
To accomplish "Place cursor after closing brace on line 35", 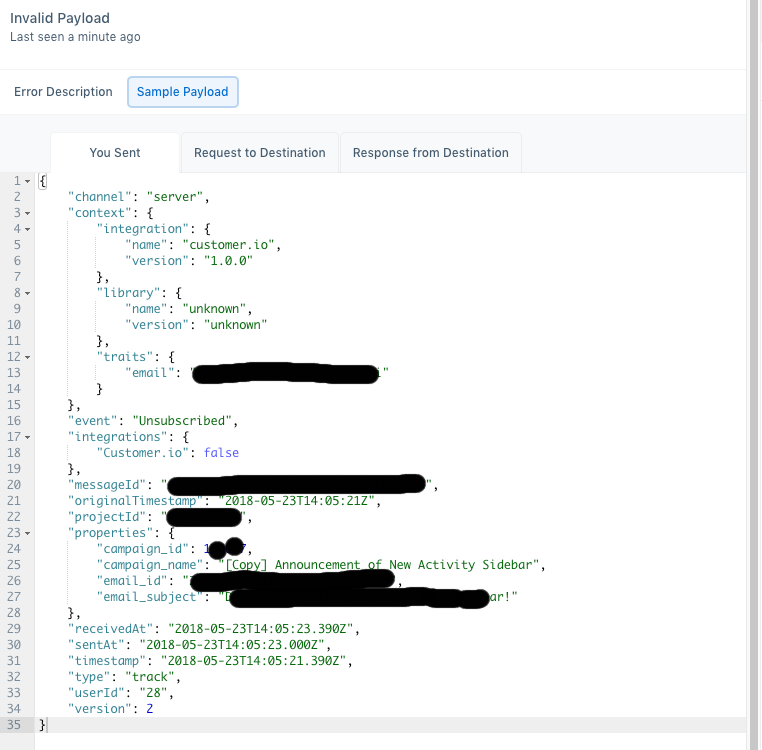I will pyautogui.click(x=48, y=725).
